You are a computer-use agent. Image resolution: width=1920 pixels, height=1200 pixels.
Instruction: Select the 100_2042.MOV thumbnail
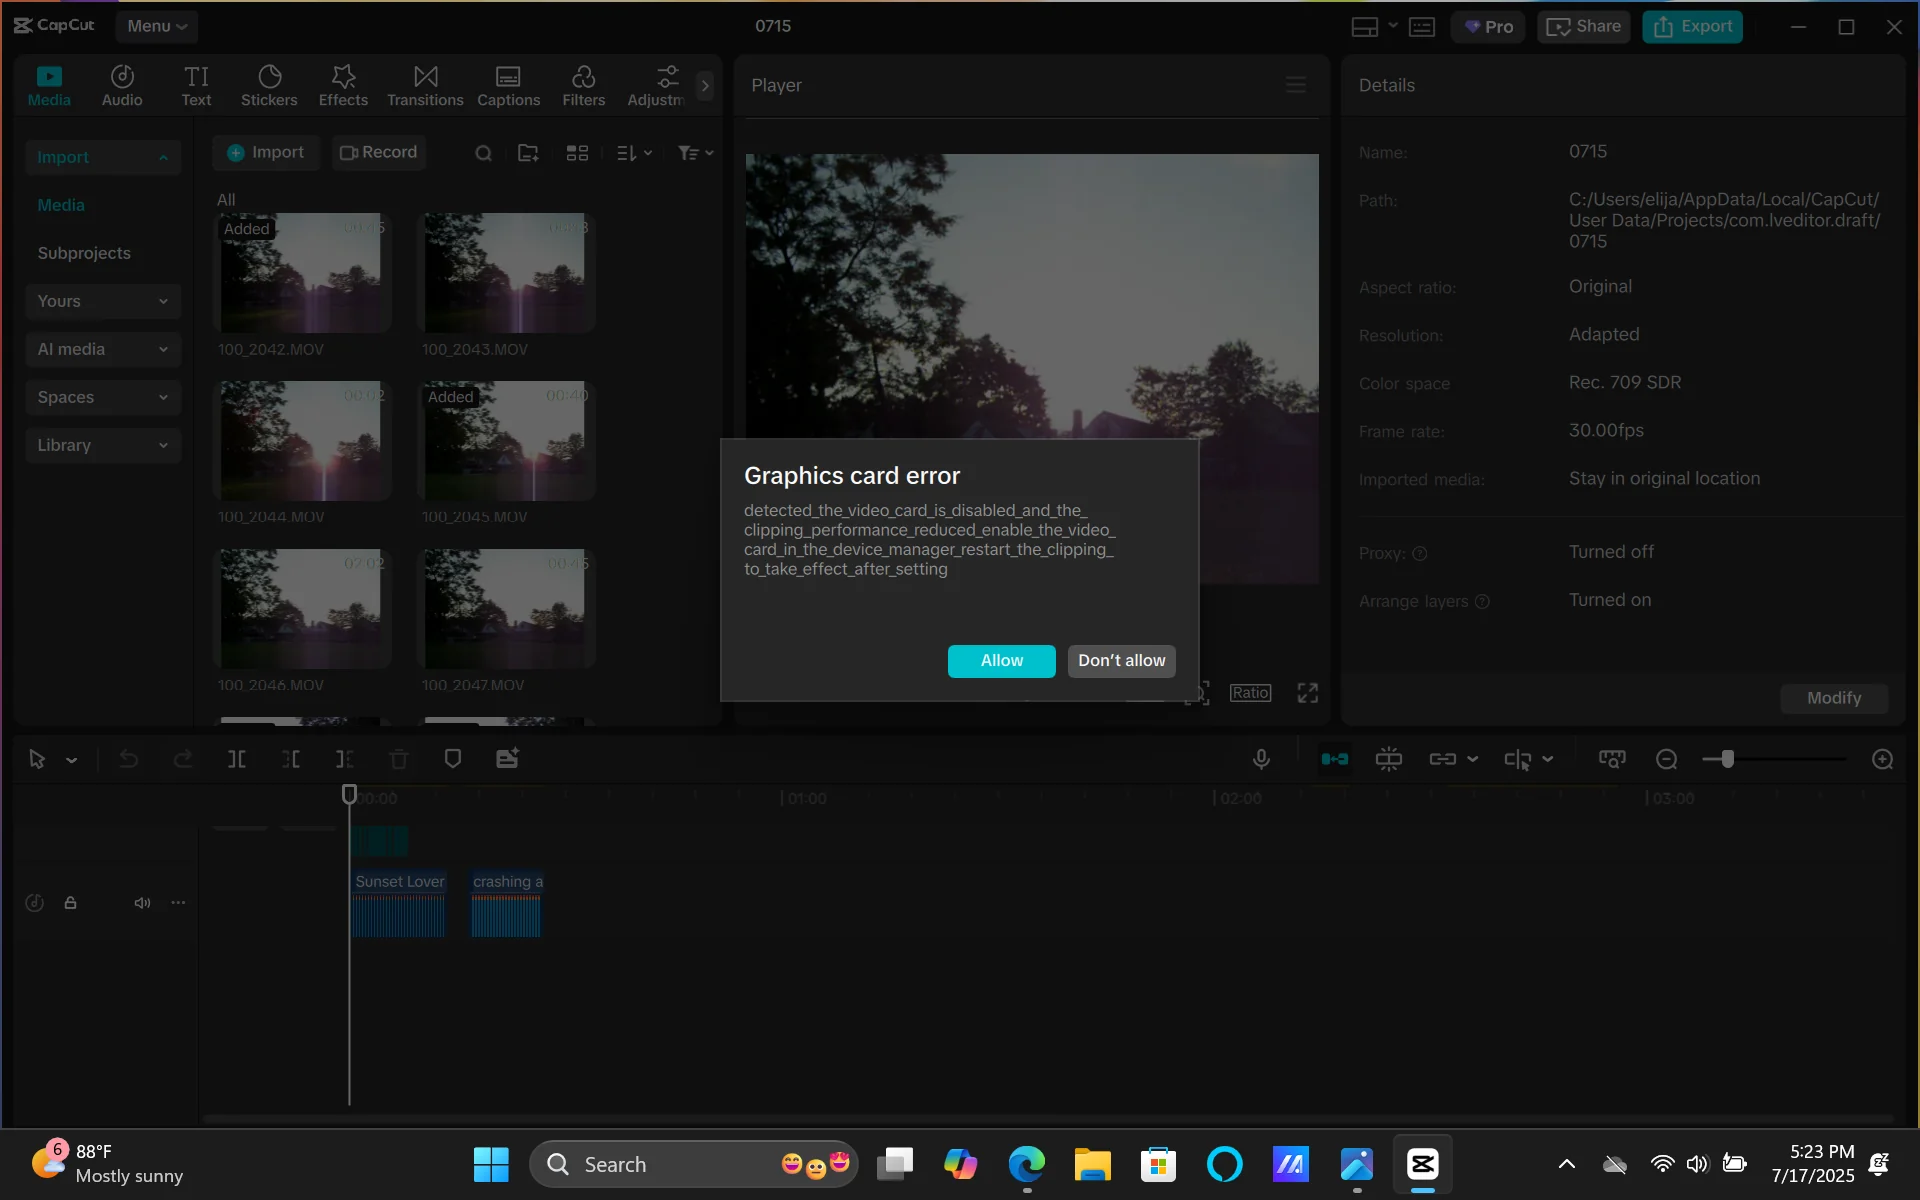[302, 272]
